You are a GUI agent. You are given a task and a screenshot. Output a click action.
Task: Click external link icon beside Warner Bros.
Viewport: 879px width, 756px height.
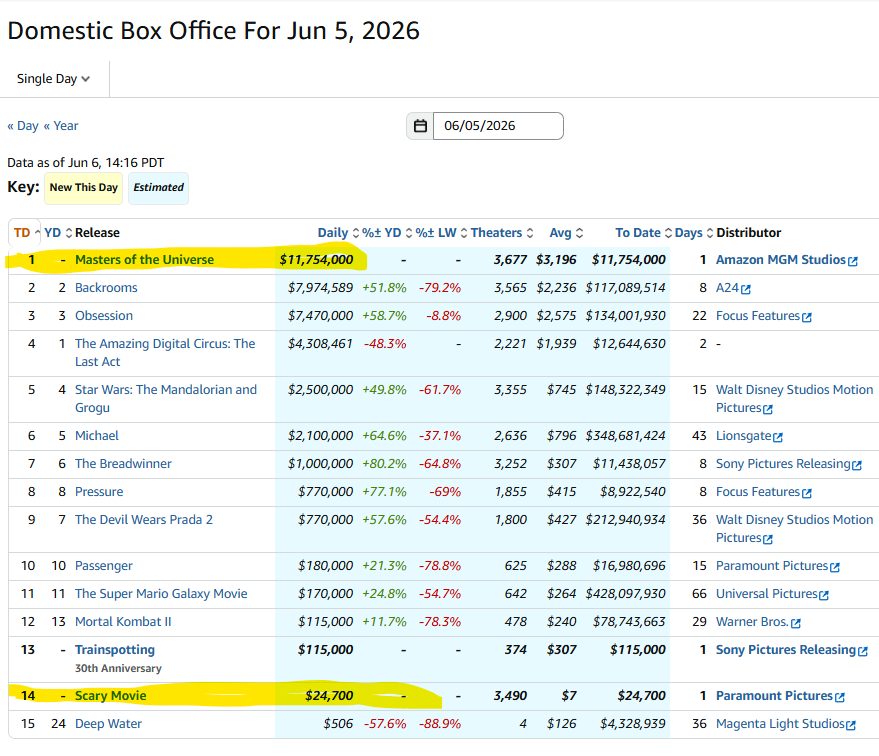pos(795,623)
